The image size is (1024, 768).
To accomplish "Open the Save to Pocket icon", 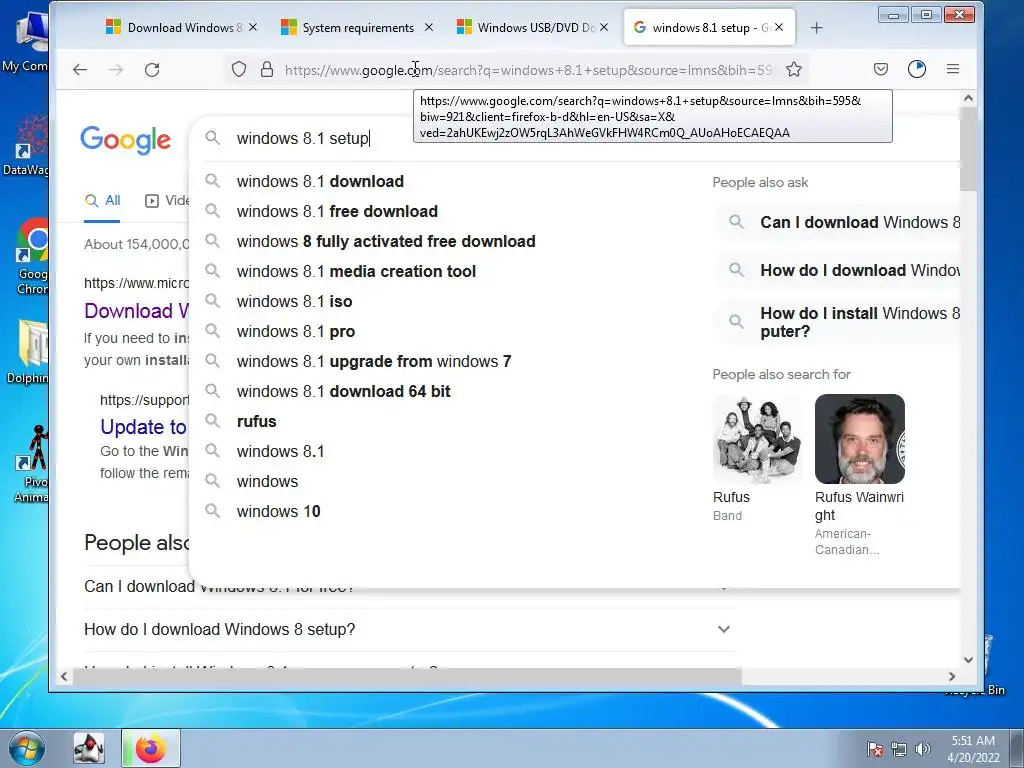I will (881, 69).
